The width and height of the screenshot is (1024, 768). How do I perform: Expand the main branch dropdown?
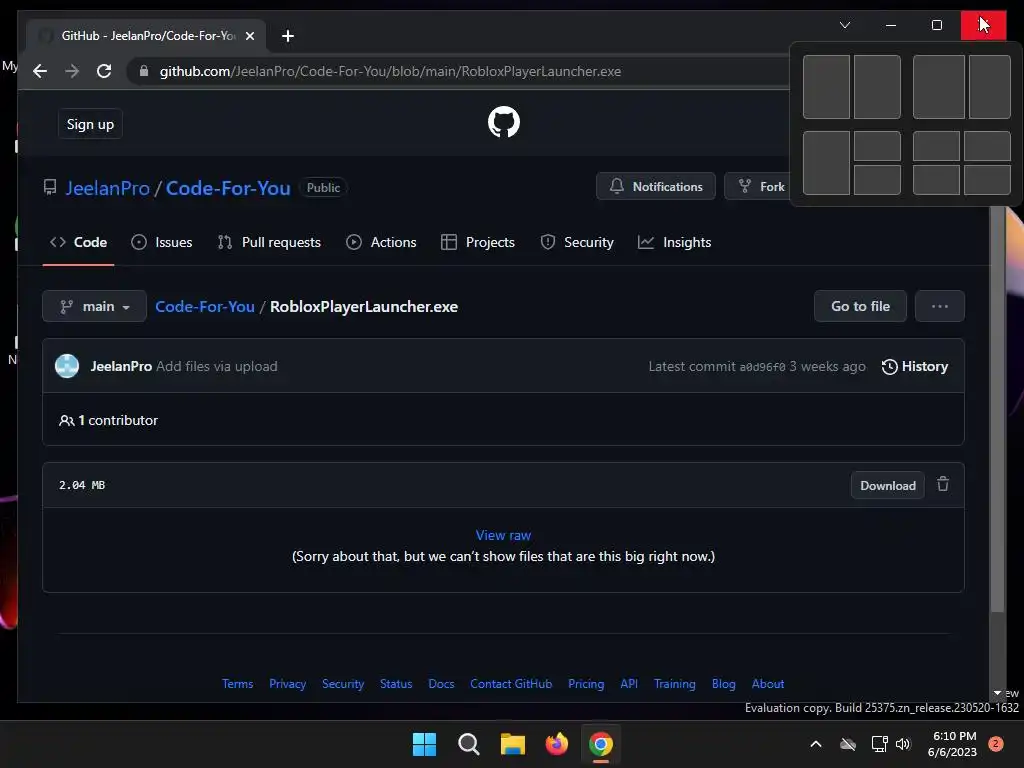pyautogui.click(x=94, y=306)
